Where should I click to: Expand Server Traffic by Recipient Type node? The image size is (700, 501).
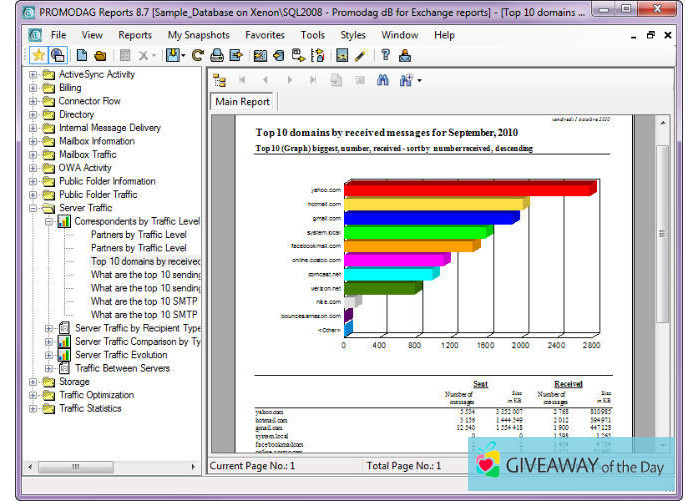[x=49, y=328]
